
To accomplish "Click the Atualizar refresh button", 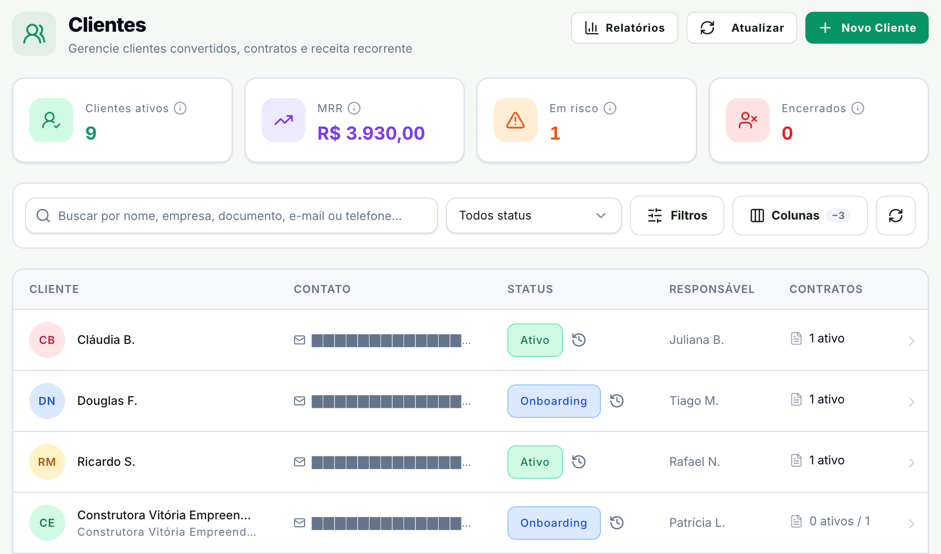I will [x=741, y=28].
